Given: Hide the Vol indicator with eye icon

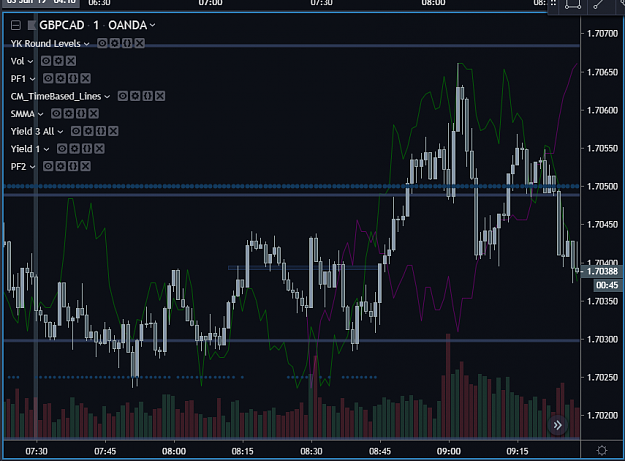Looking at the screenshot, I should 46,61.
